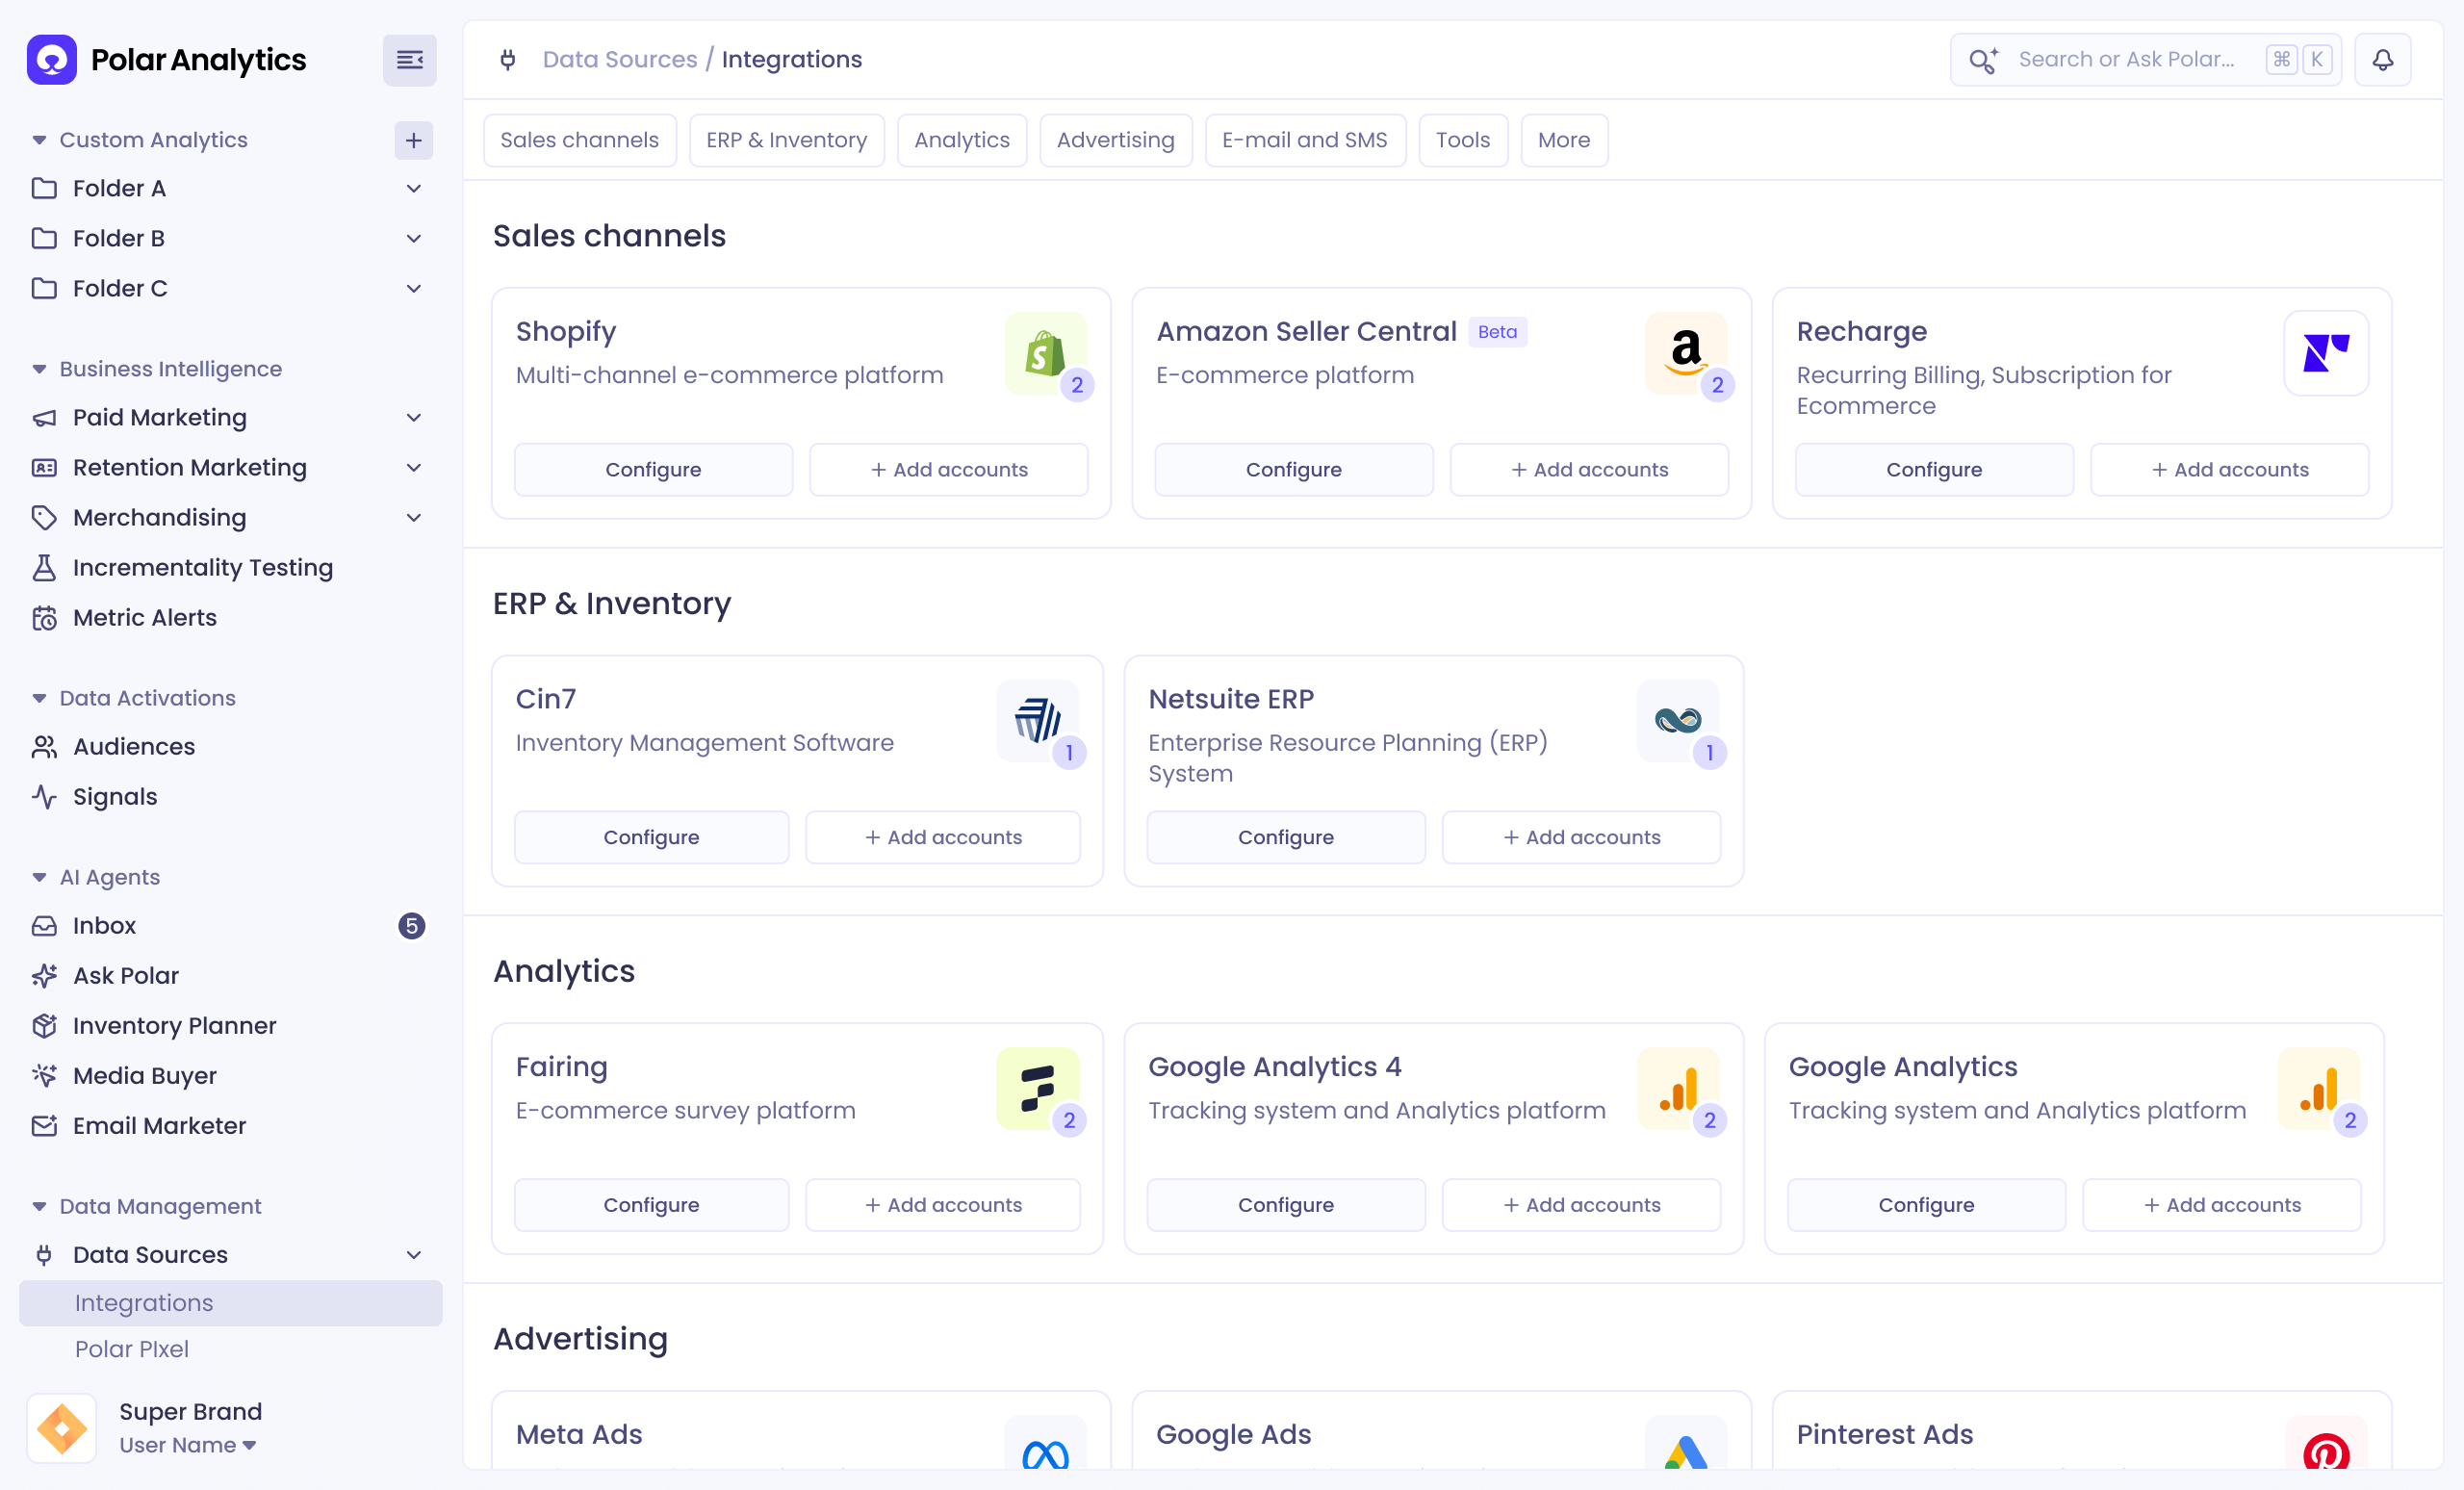
Task: Focus the Search or Ask Polar field
Action: pos(2144,60)
